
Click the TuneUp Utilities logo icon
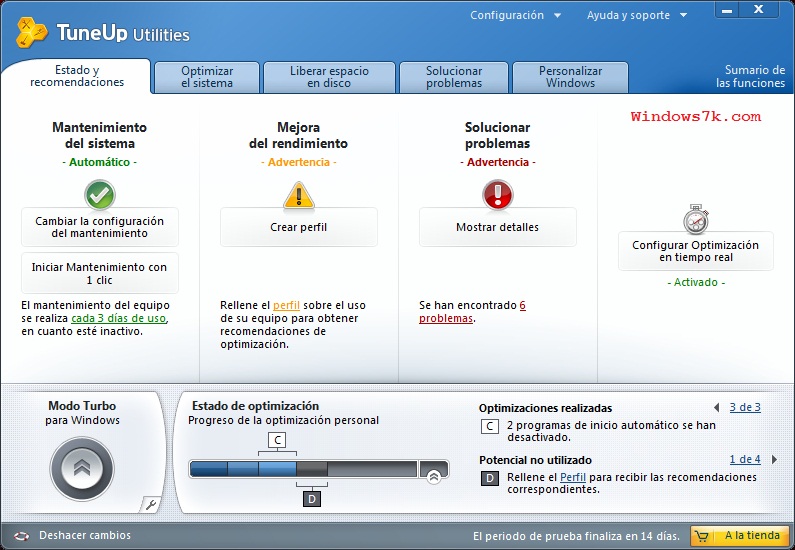tap(31, 32)
